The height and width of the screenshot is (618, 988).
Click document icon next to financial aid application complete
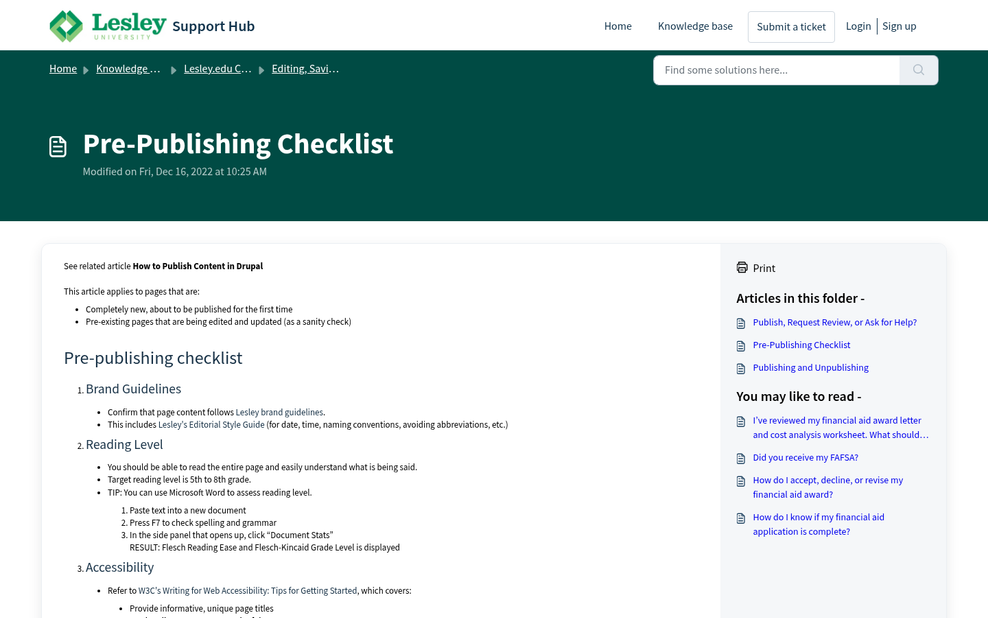pos(741,518)
